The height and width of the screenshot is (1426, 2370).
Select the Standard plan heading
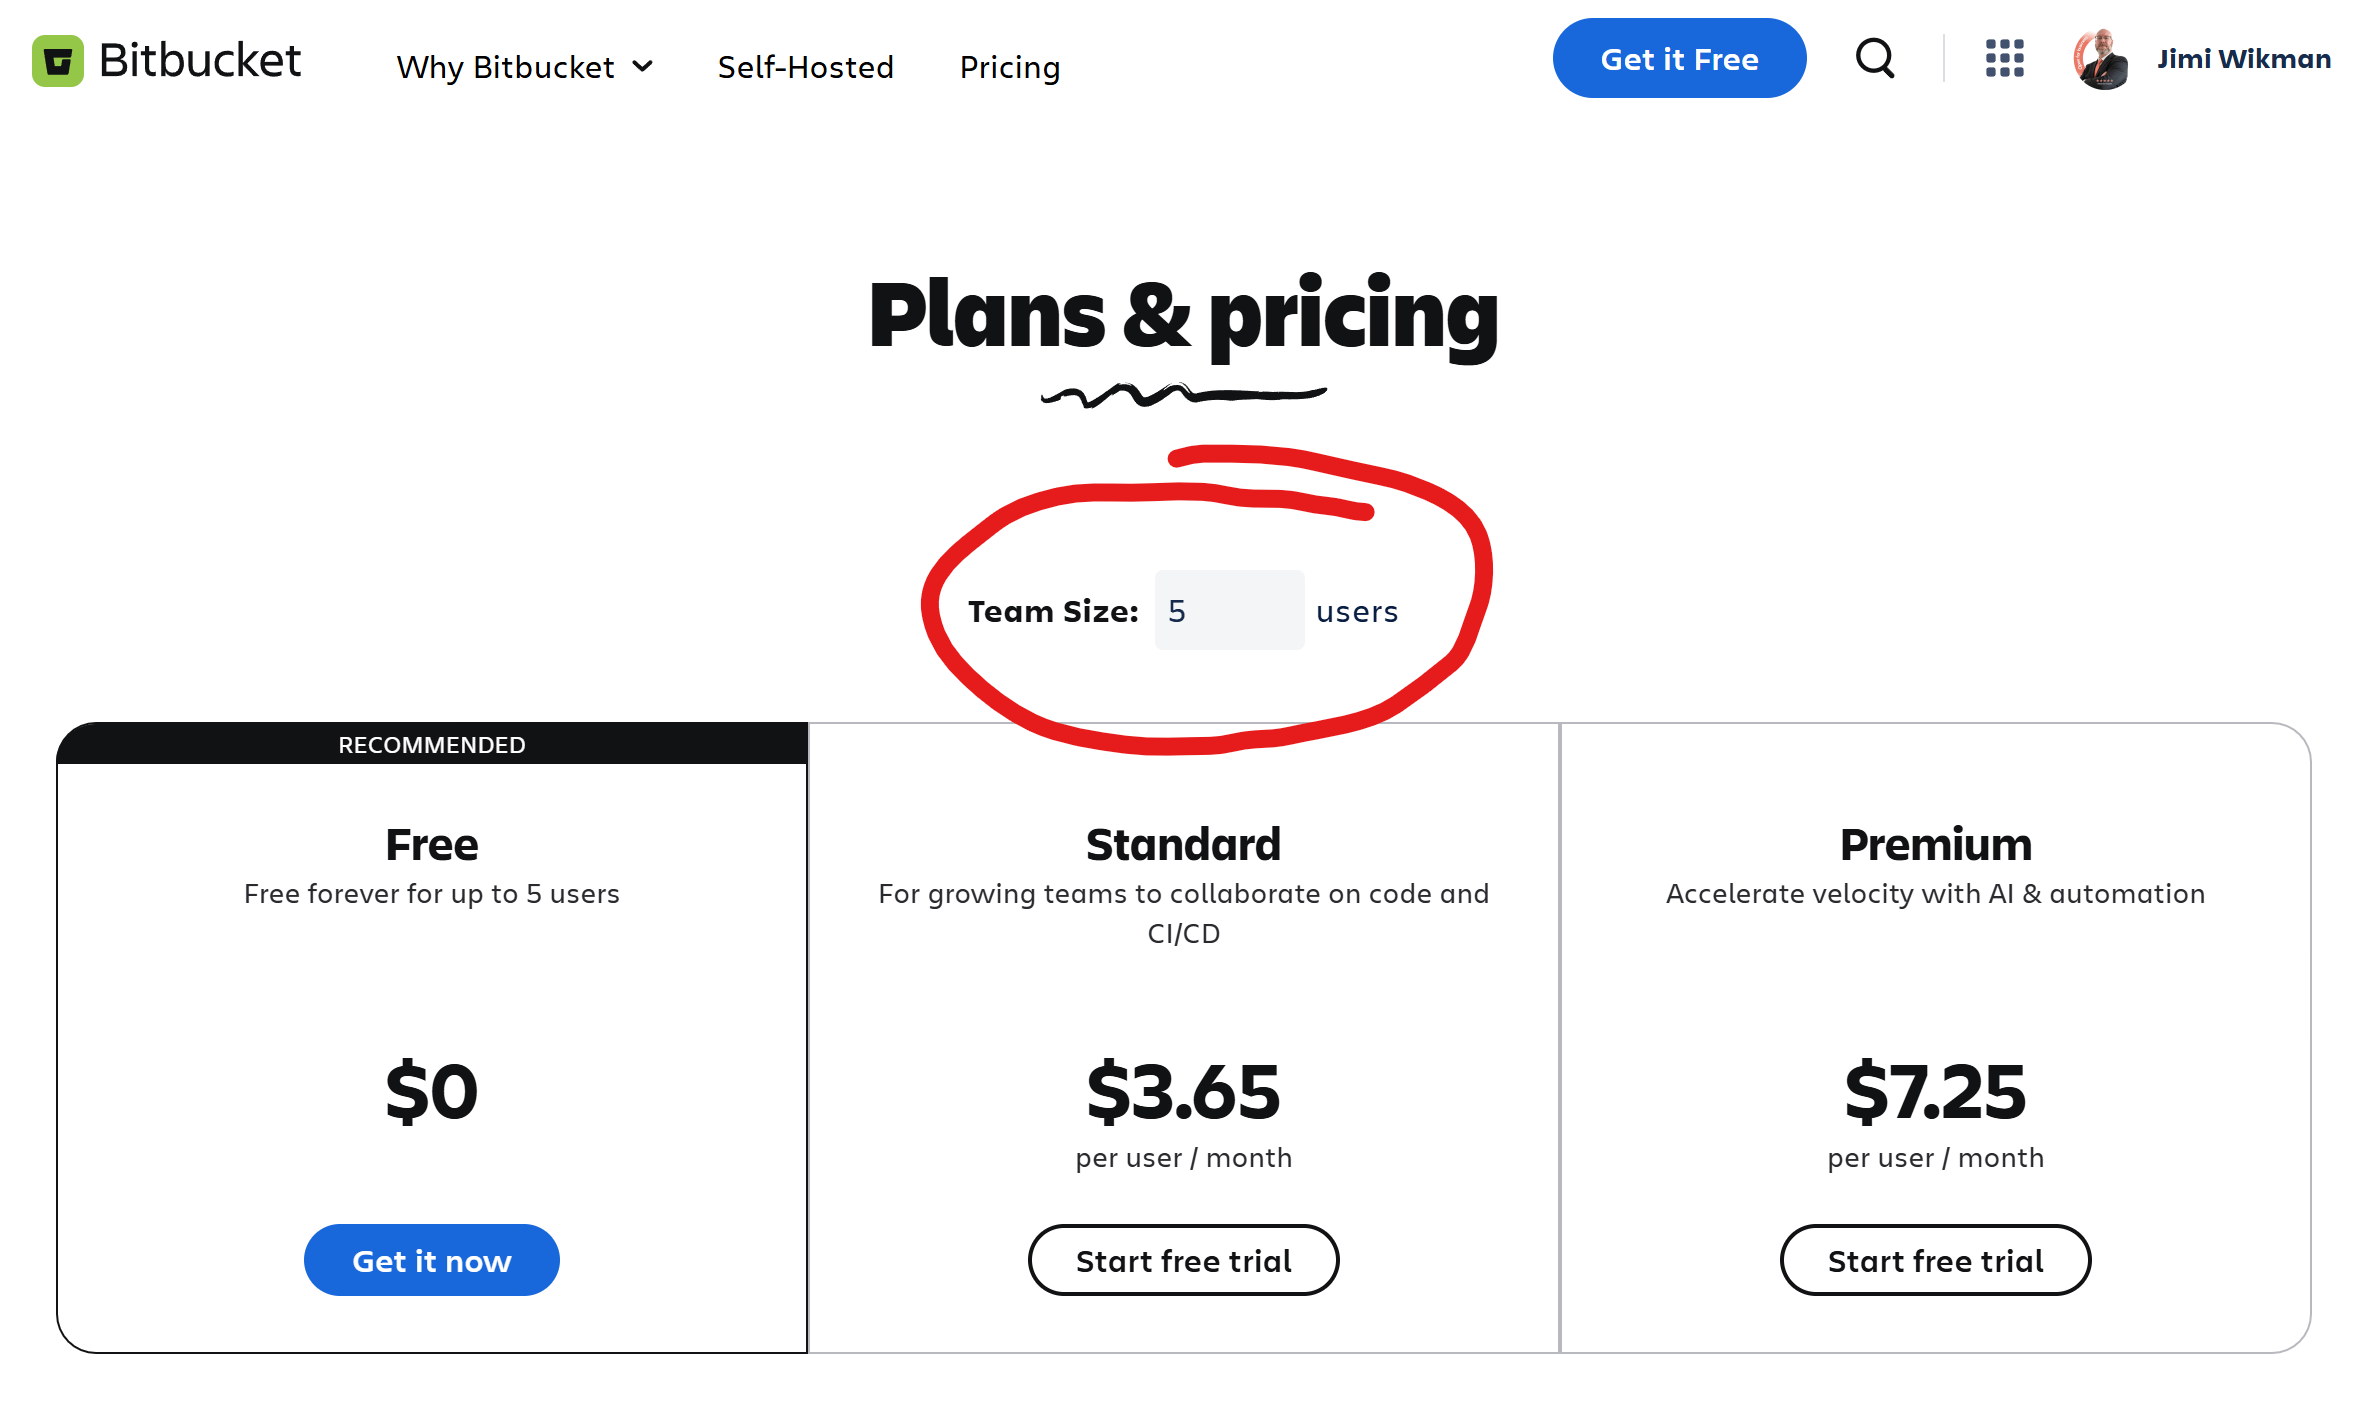tap(1183, 845)
